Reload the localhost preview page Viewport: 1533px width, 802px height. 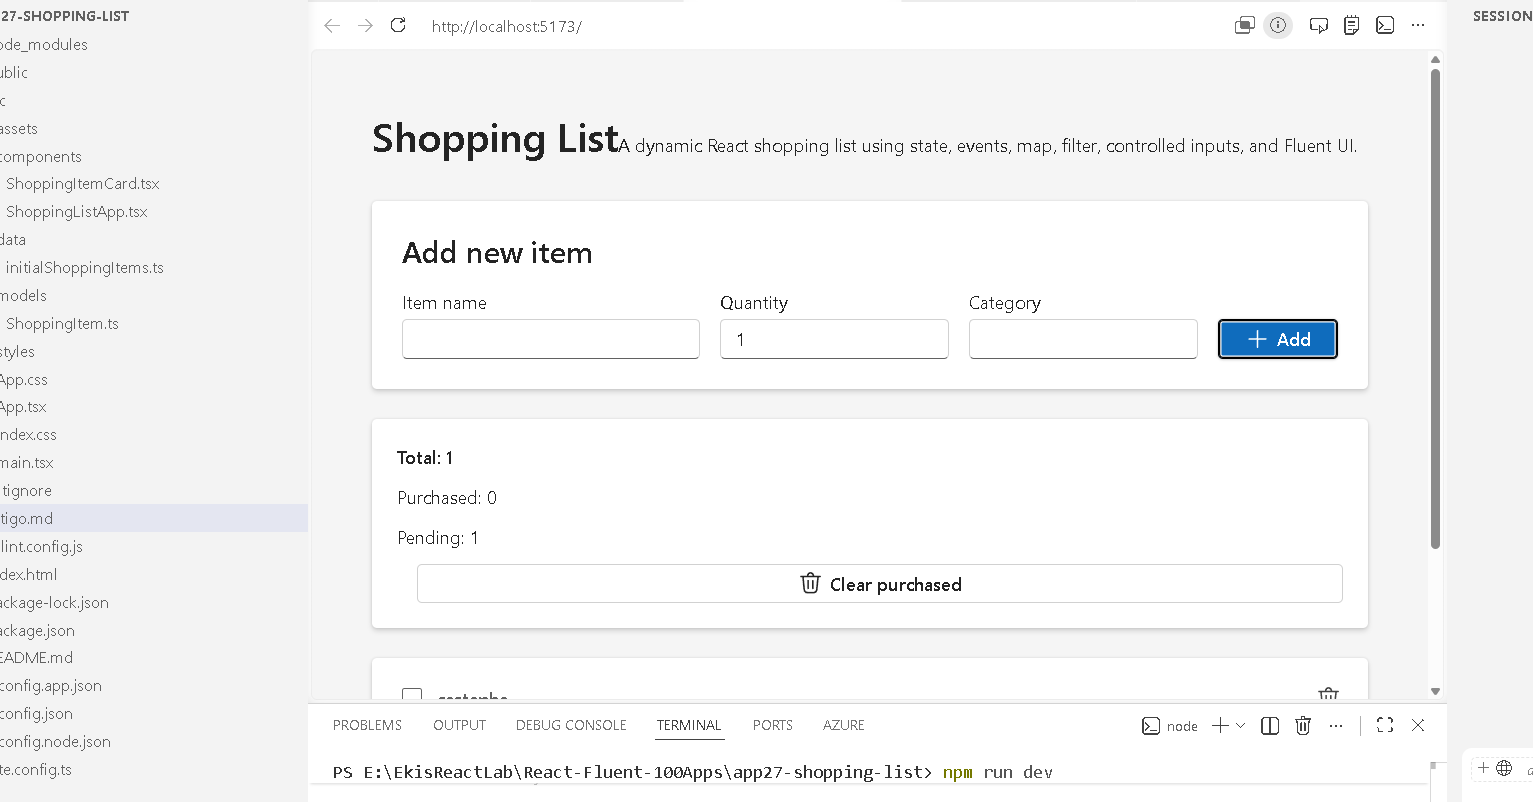pyautogui.click(x=398, y=26)
